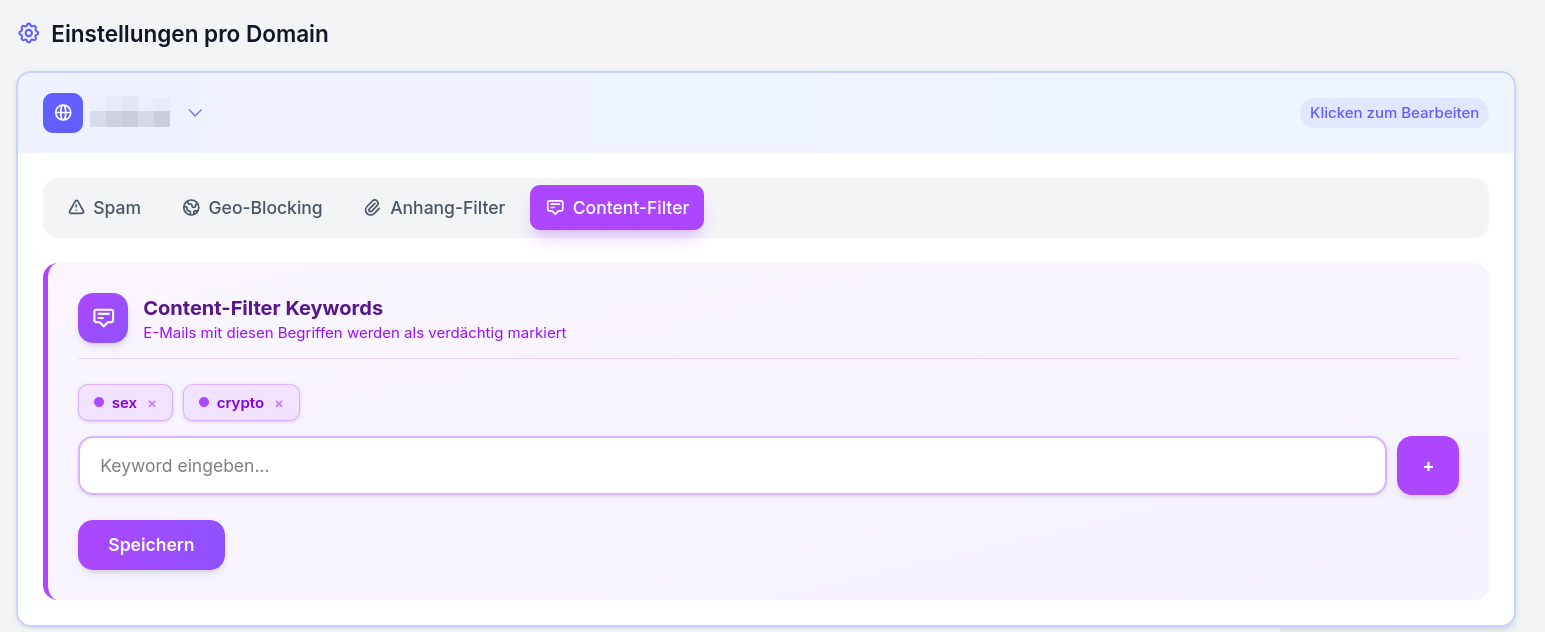Image resolution: width=1545 pixels, height=632 pixels.
Task: Click the settings gear next to page title
Action: tap(28, 33)
